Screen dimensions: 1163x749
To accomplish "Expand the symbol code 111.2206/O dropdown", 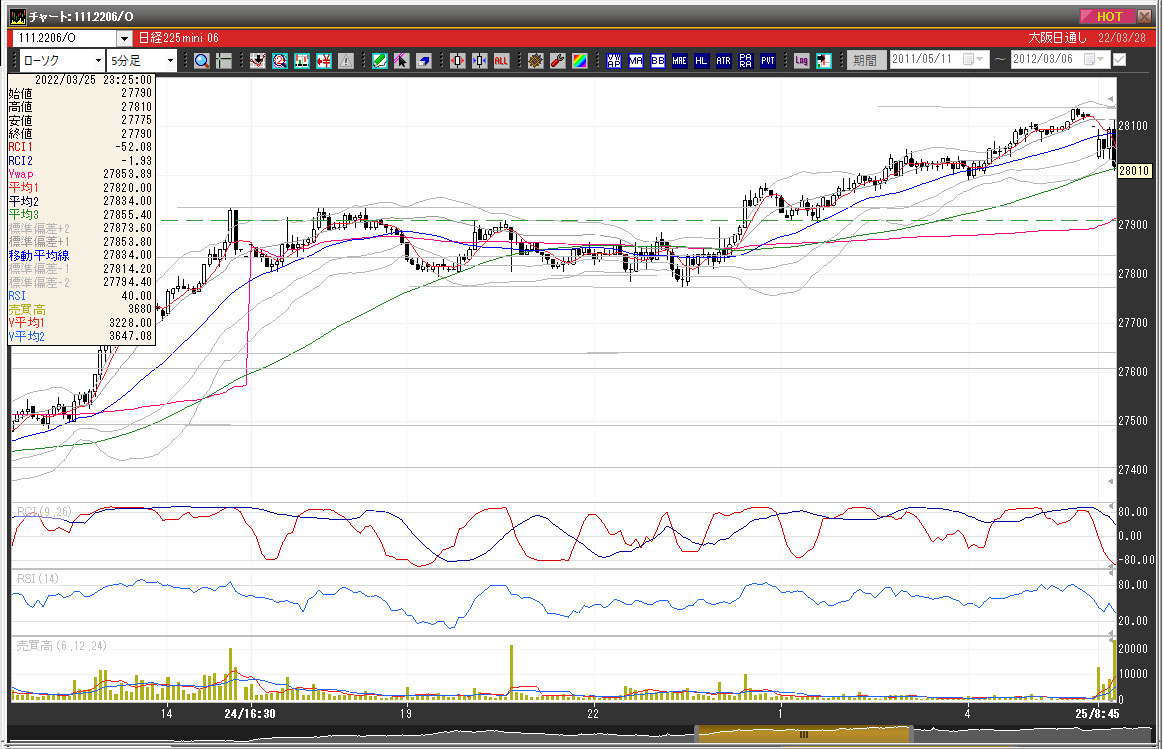I will (124, 38).
